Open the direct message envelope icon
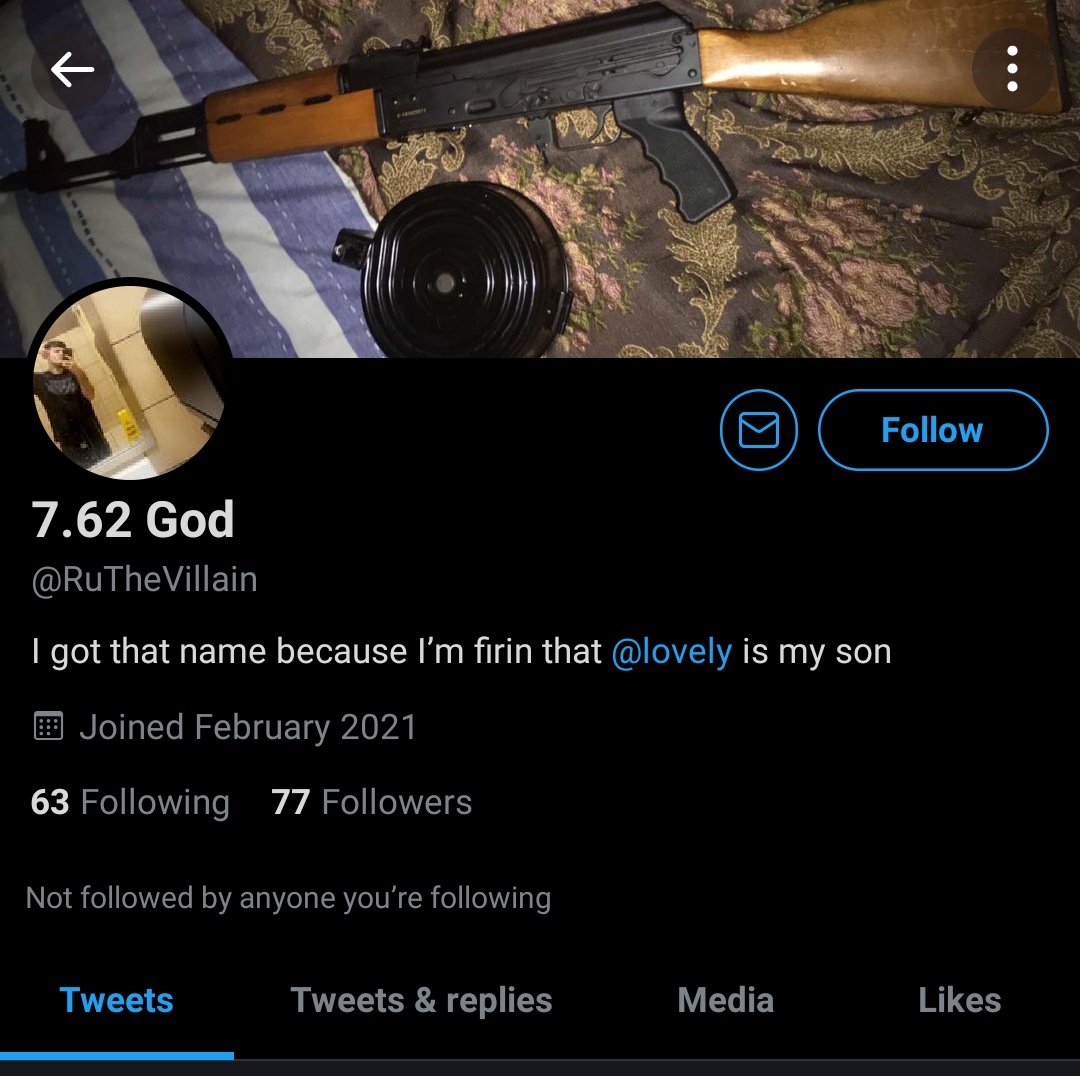 (758, 430)
